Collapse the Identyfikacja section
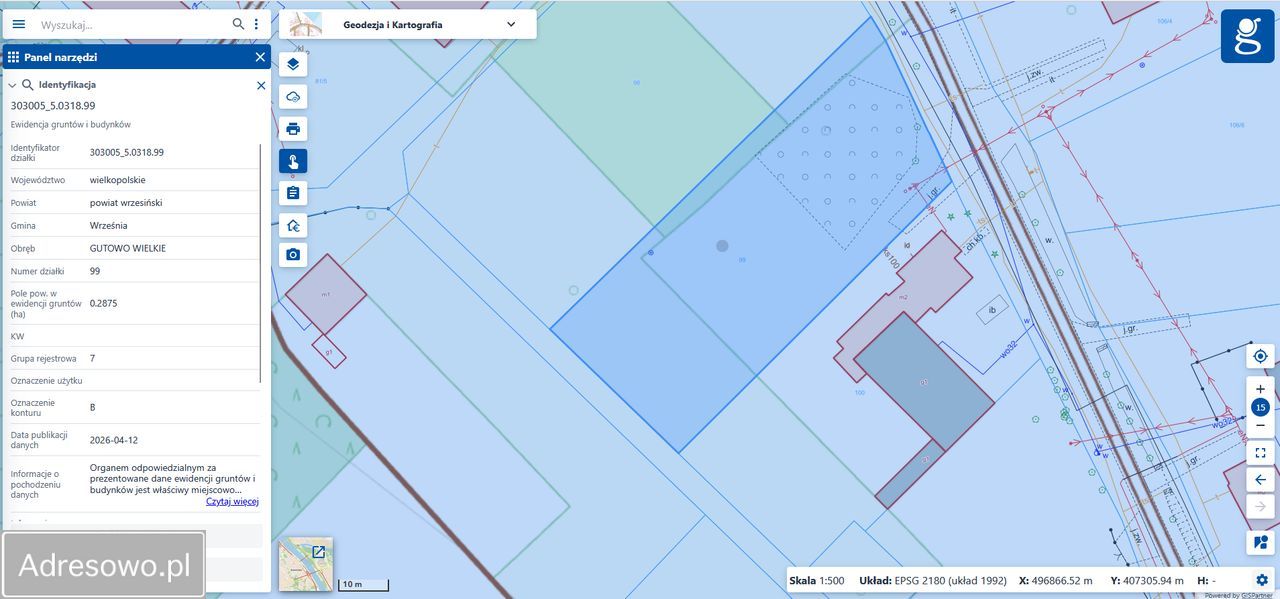Screen dimensions: 1280x599 tap(12, 85)
